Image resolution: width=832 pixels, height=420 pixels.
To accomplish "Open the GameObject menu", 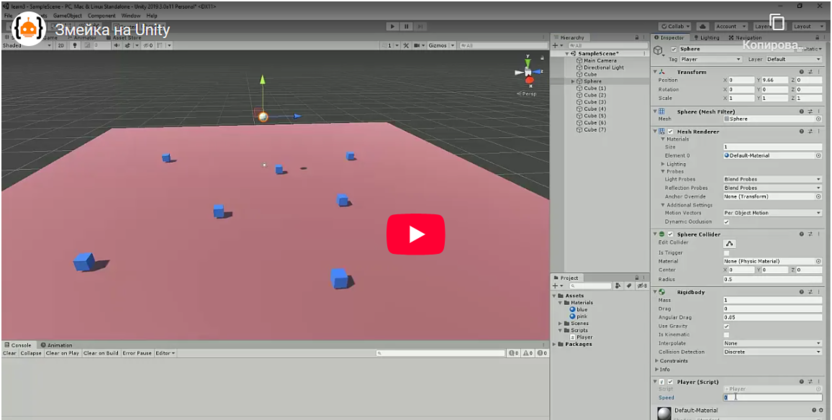I will (x=67, y=16).
